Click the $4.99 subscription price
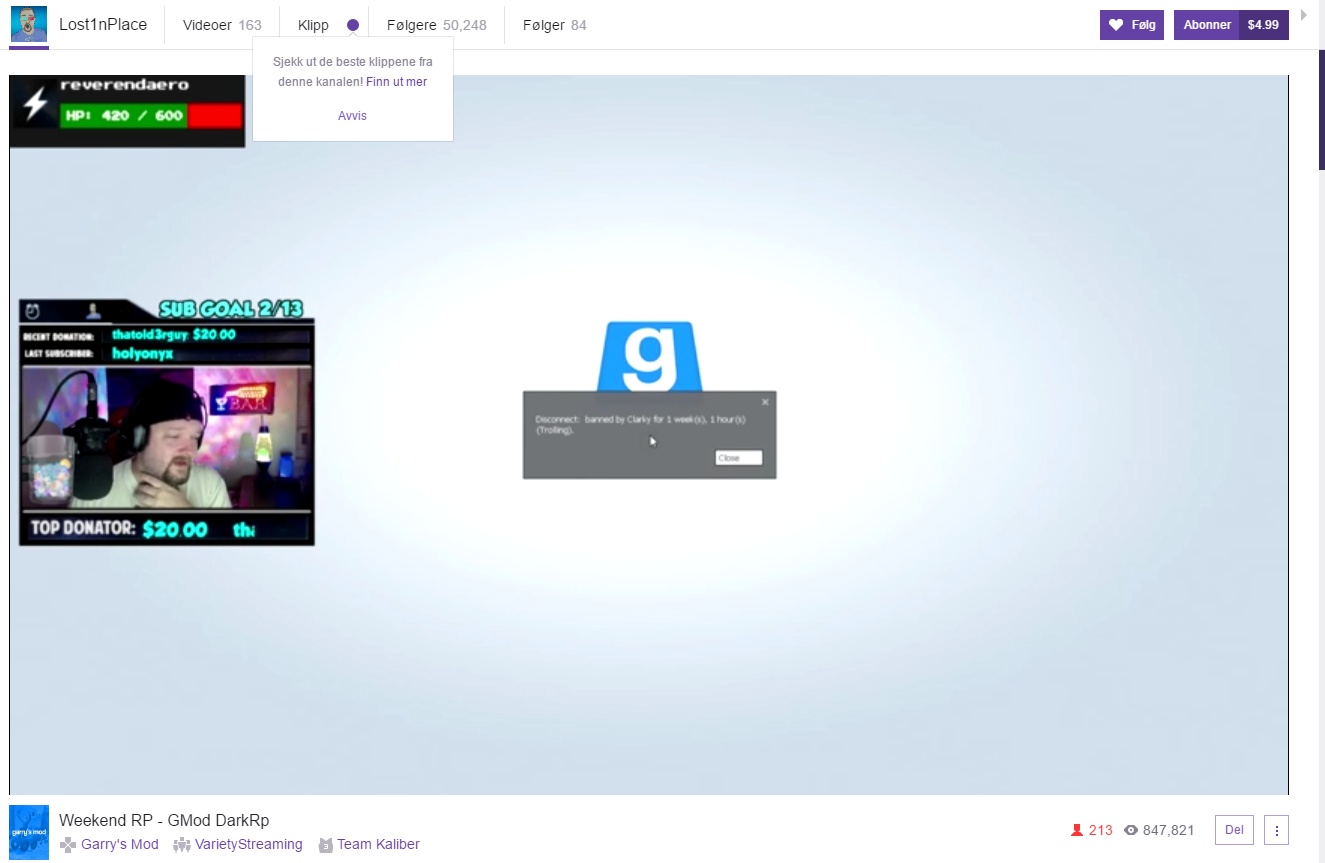 click(x=1264, y=25)
